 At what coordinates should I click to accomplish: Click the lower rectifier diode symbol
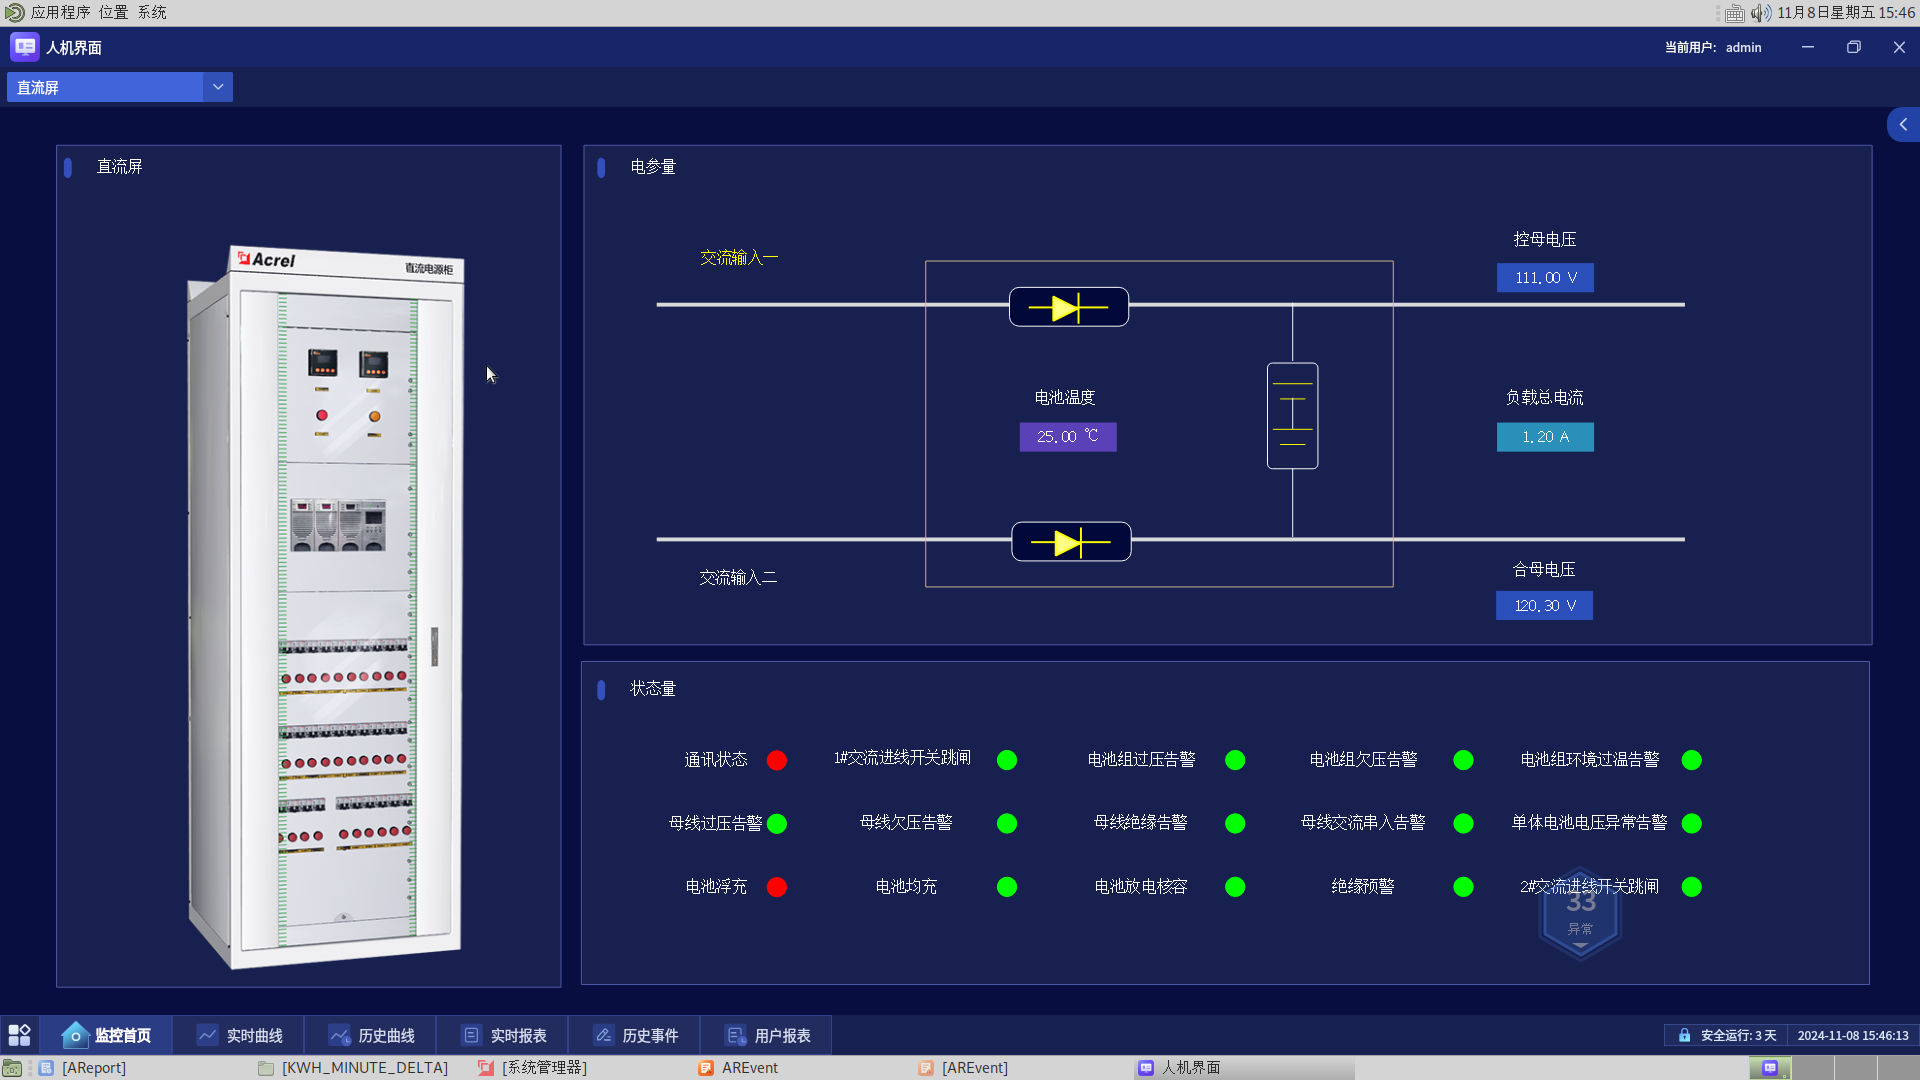pyautogui.click(x=1070, y=542)
